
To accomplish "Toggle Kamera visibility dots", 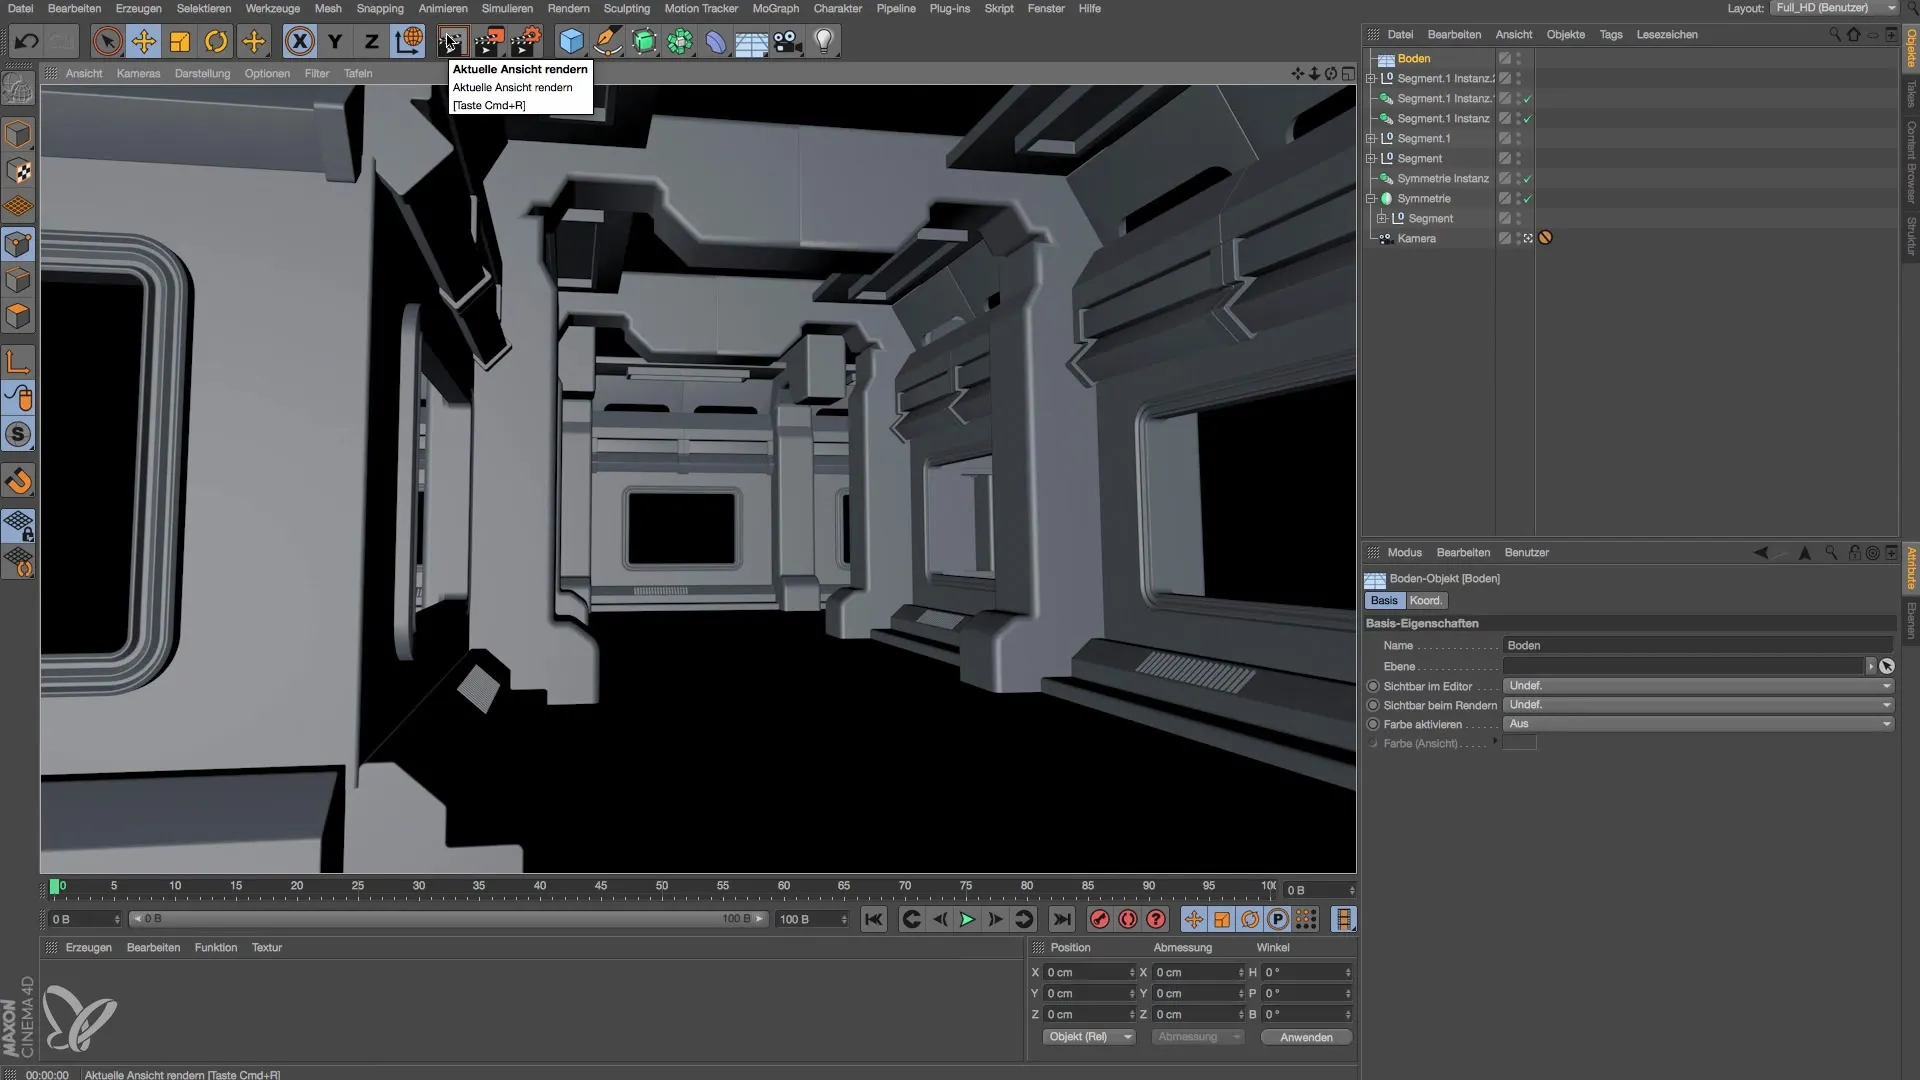I will (x=1518, y=238).
